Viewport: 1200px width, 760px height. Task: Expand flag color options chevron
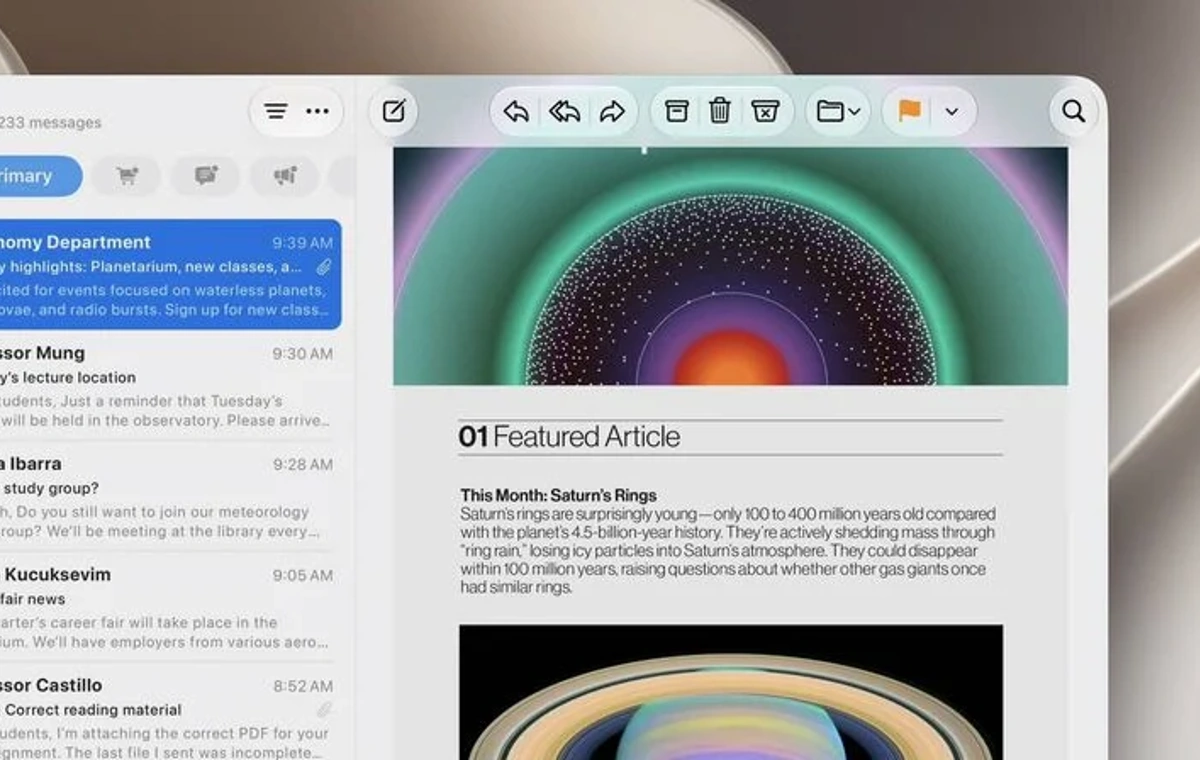[952, 111]
